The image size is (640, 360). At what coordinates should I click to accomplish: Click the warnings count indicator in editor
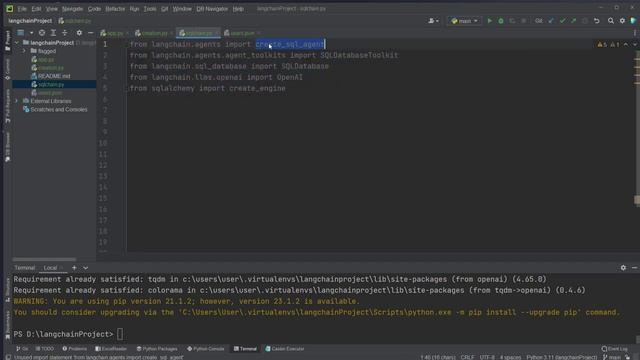[x=602, y=44]
